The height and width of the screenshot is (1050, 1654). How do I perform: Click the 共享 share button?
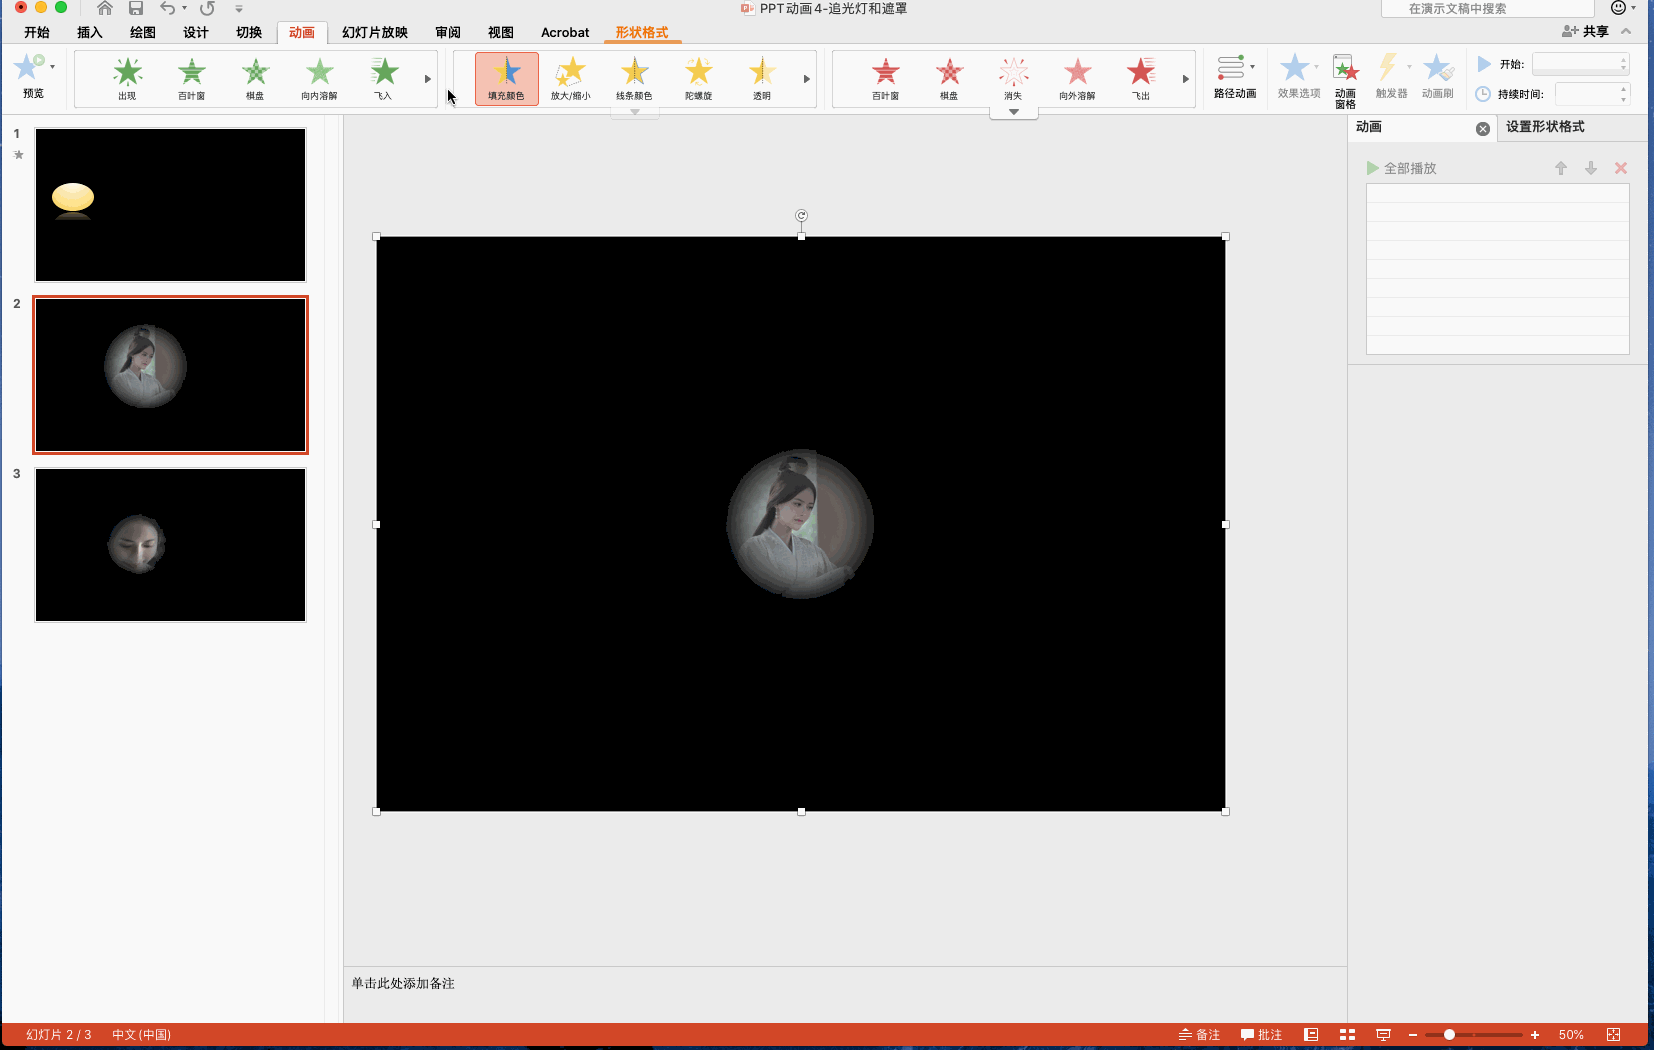(1585, 32)
